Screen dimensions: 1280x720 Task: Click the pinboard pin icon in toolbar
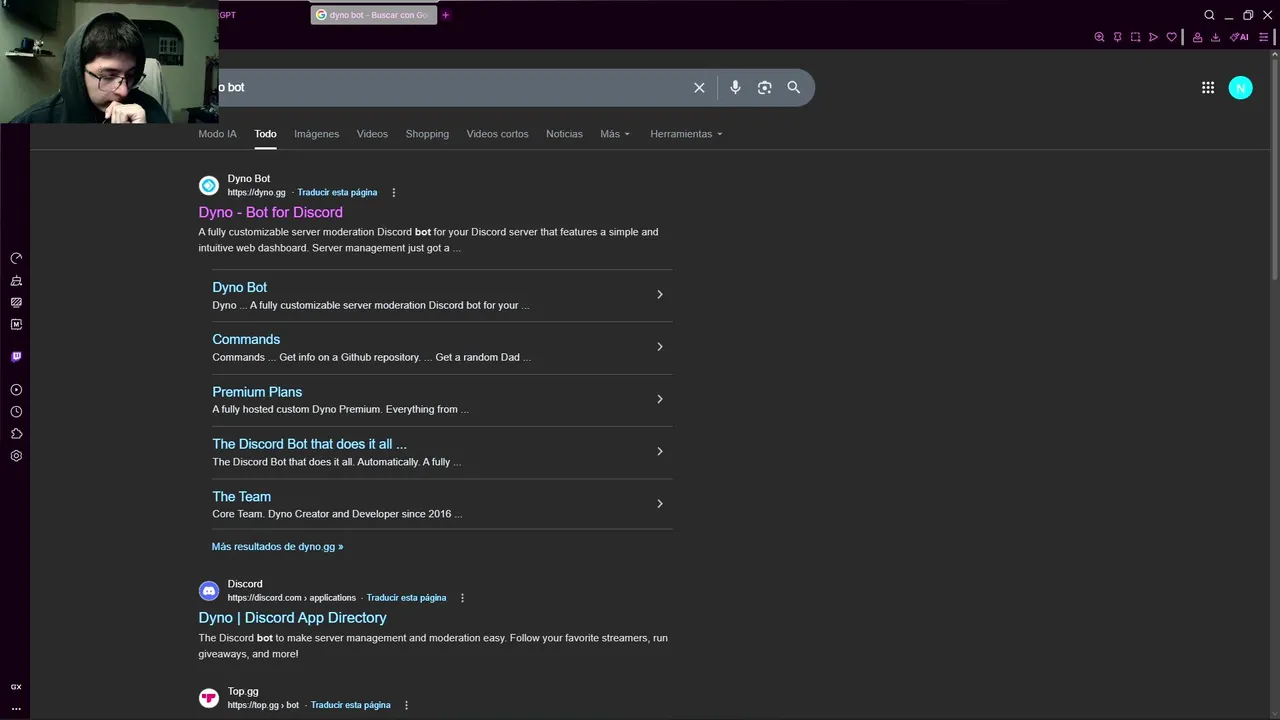click(x=1117, y=37)
